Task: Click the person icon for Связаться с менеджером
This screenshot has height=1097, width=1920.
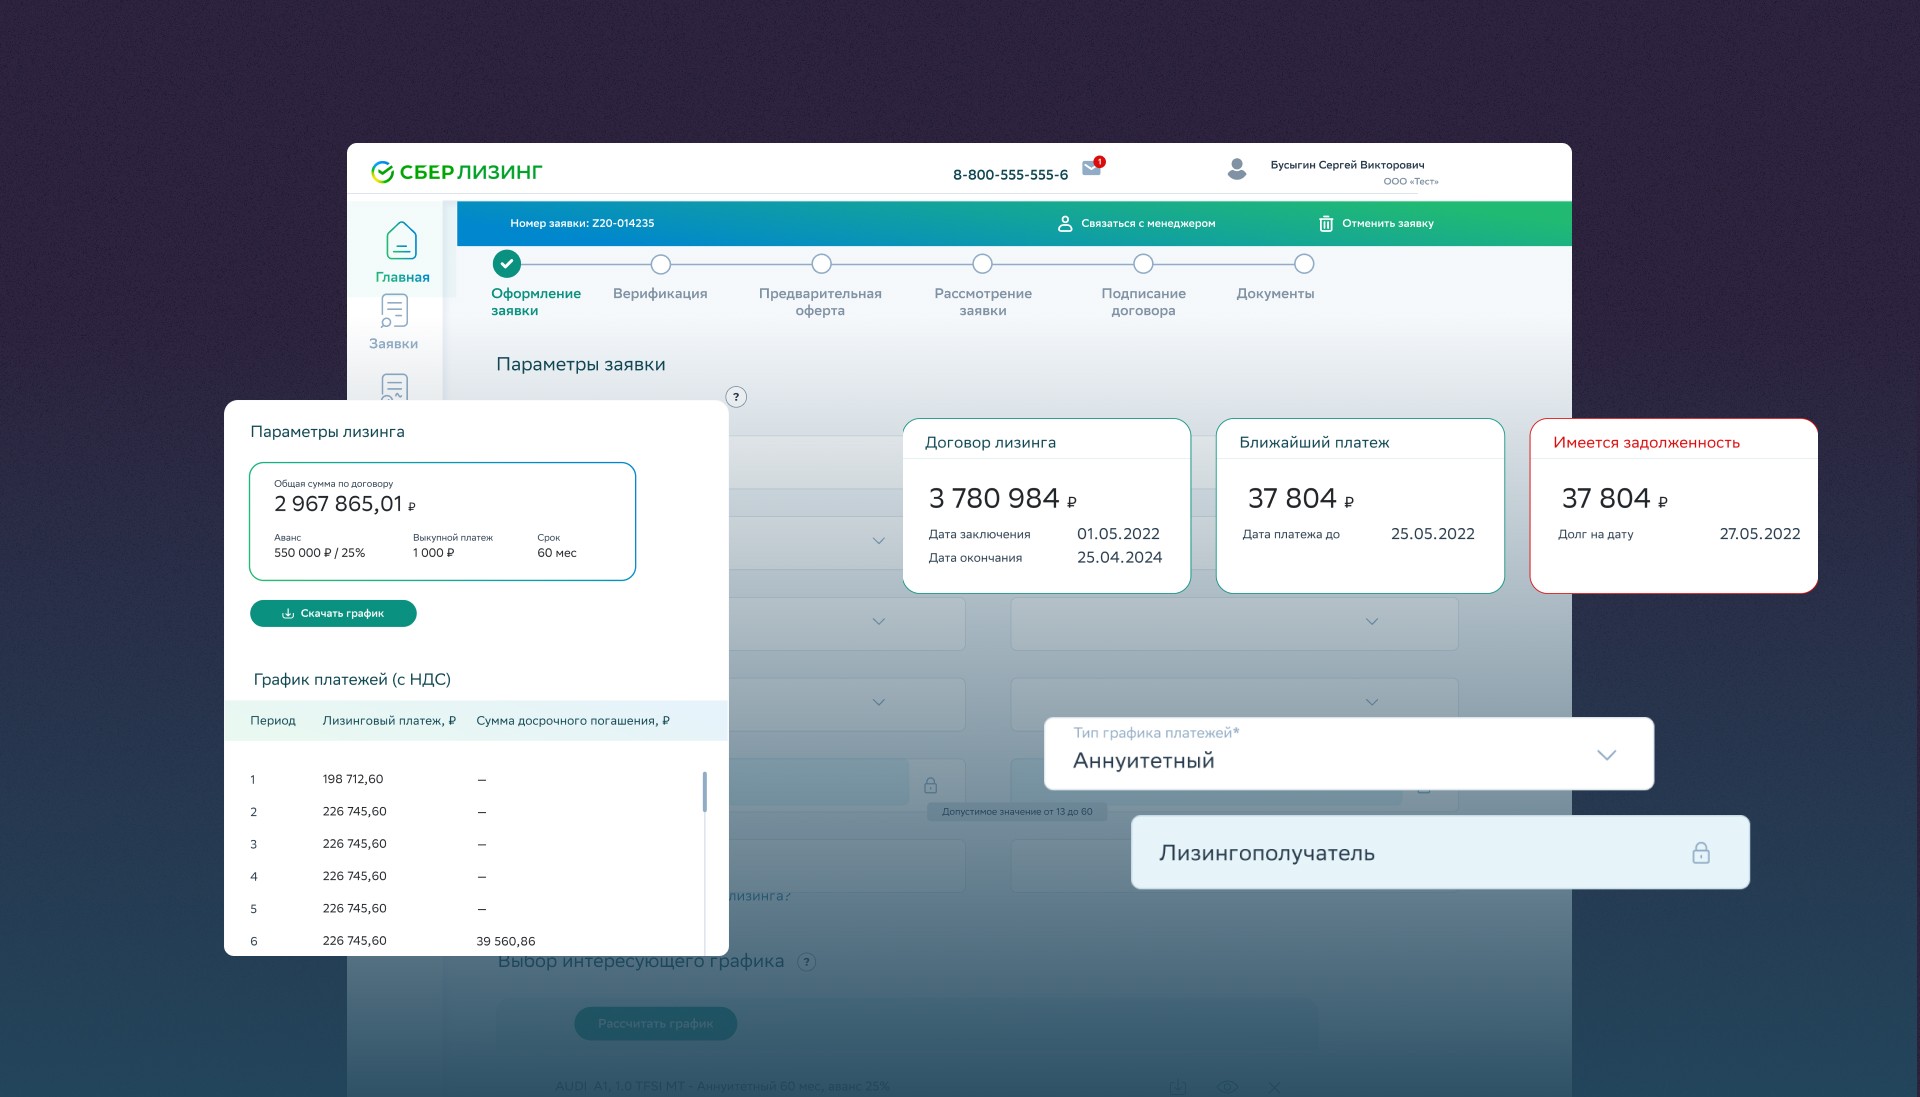Action: (x=1065, y=224)
